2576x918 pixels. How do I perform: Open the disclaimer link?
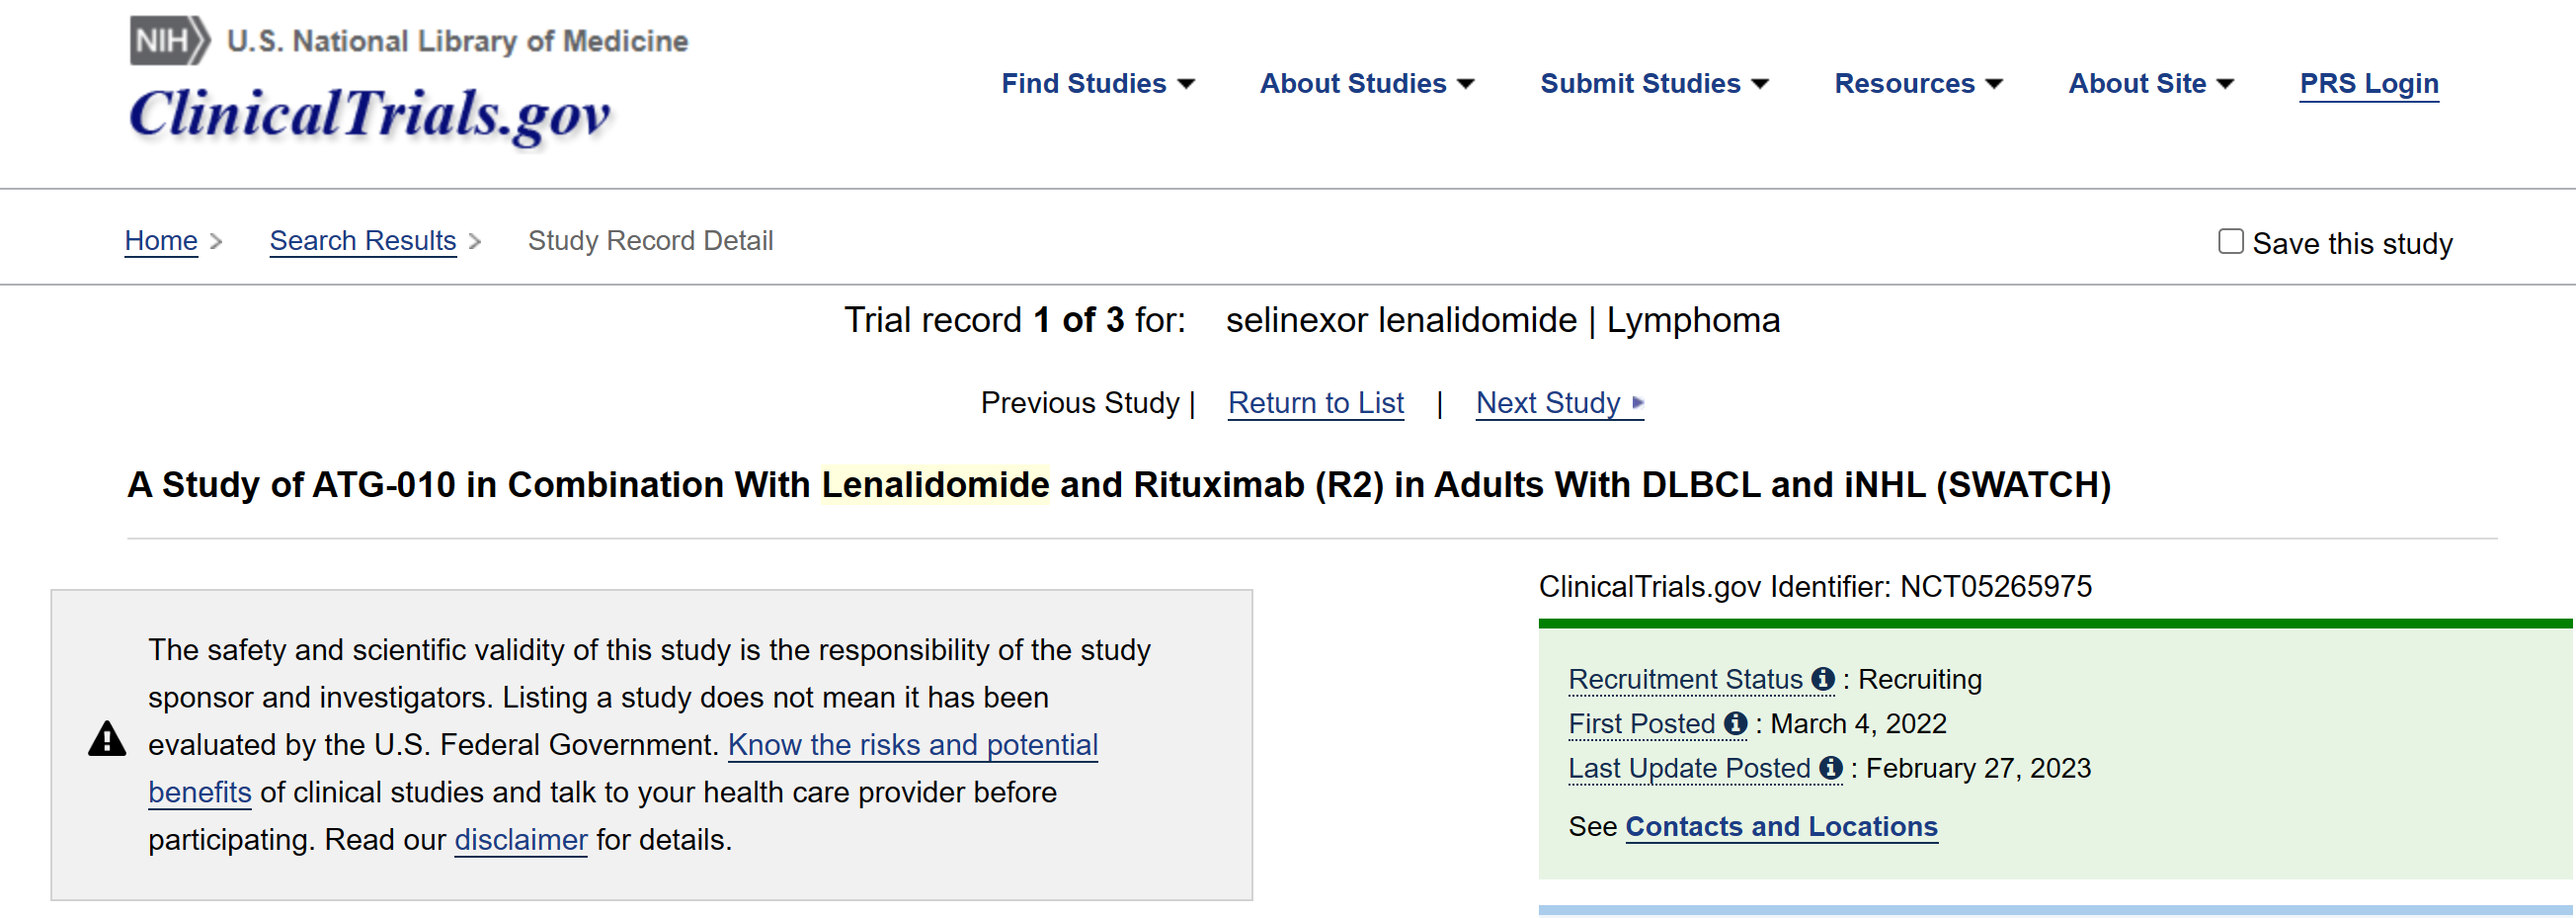520,839
